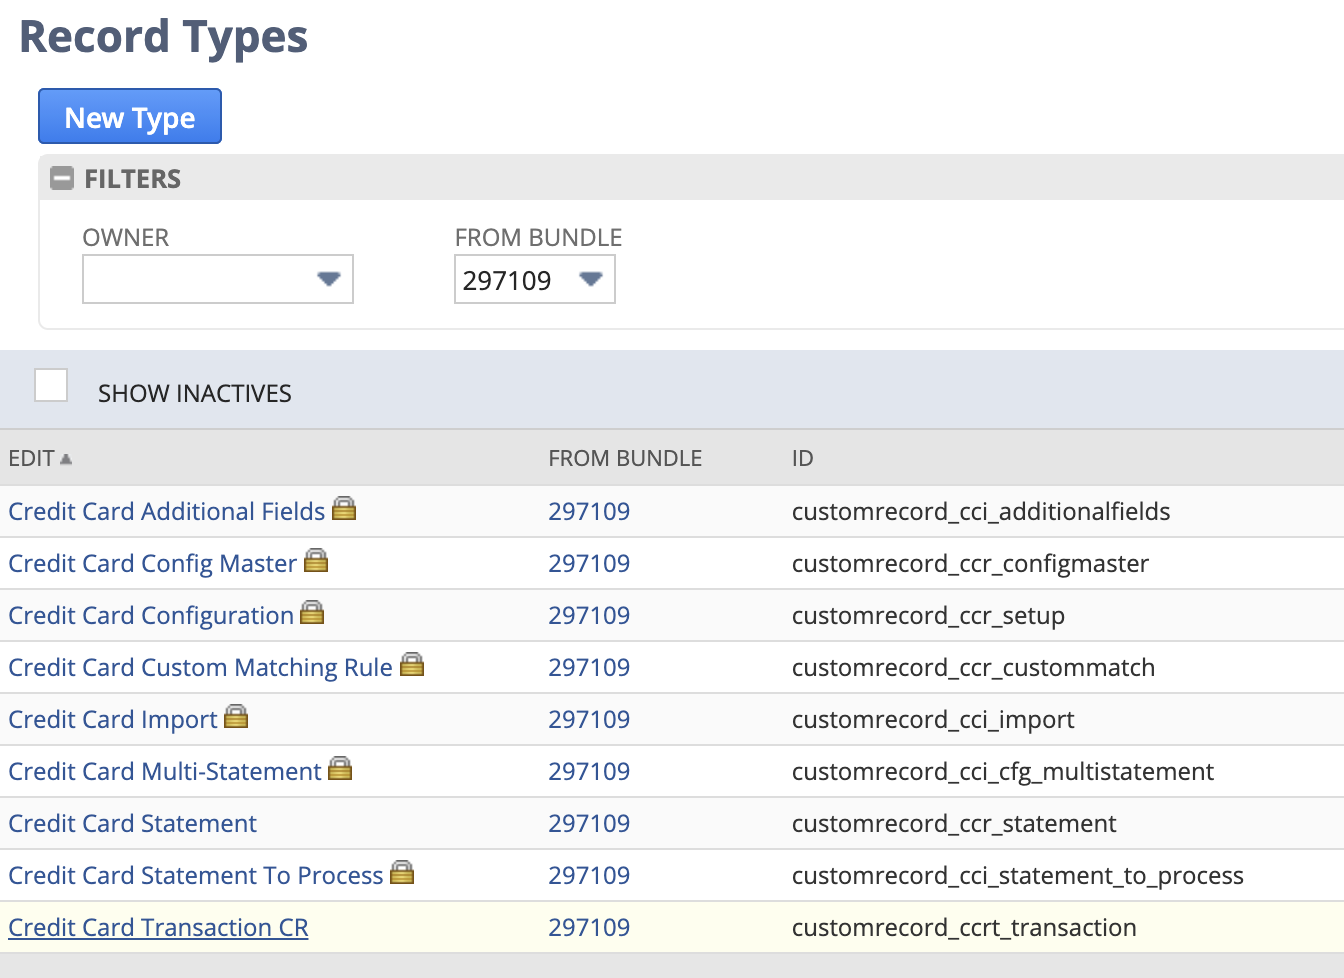Collapse the FILTERS section with minus icon
1344x978 pixels.
(62, 179)
